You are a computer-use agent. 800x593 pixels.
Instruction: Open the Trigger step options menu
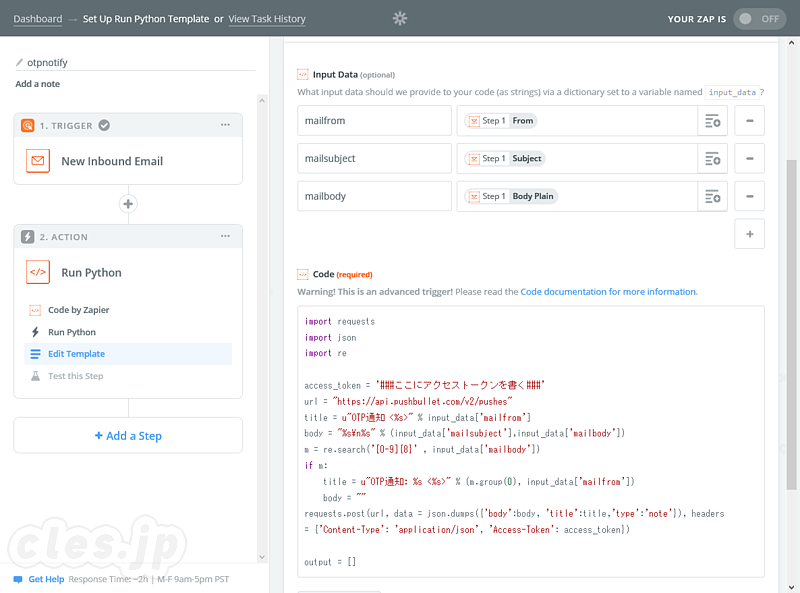pyautogui.click(x=226, y=125)
